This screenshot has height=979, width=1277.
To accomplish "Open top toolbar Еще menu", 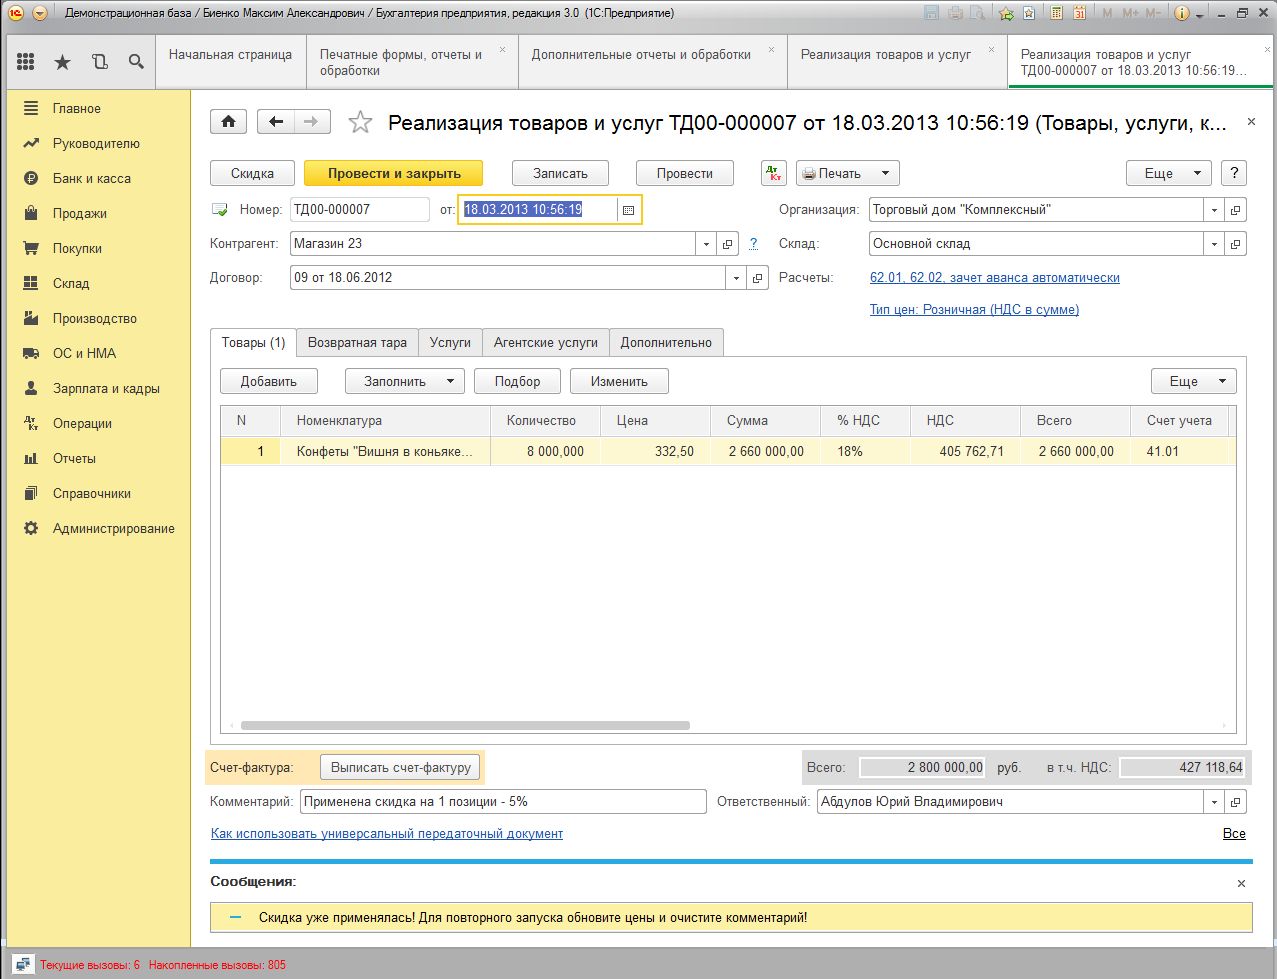I will (x=1169, y=173).
